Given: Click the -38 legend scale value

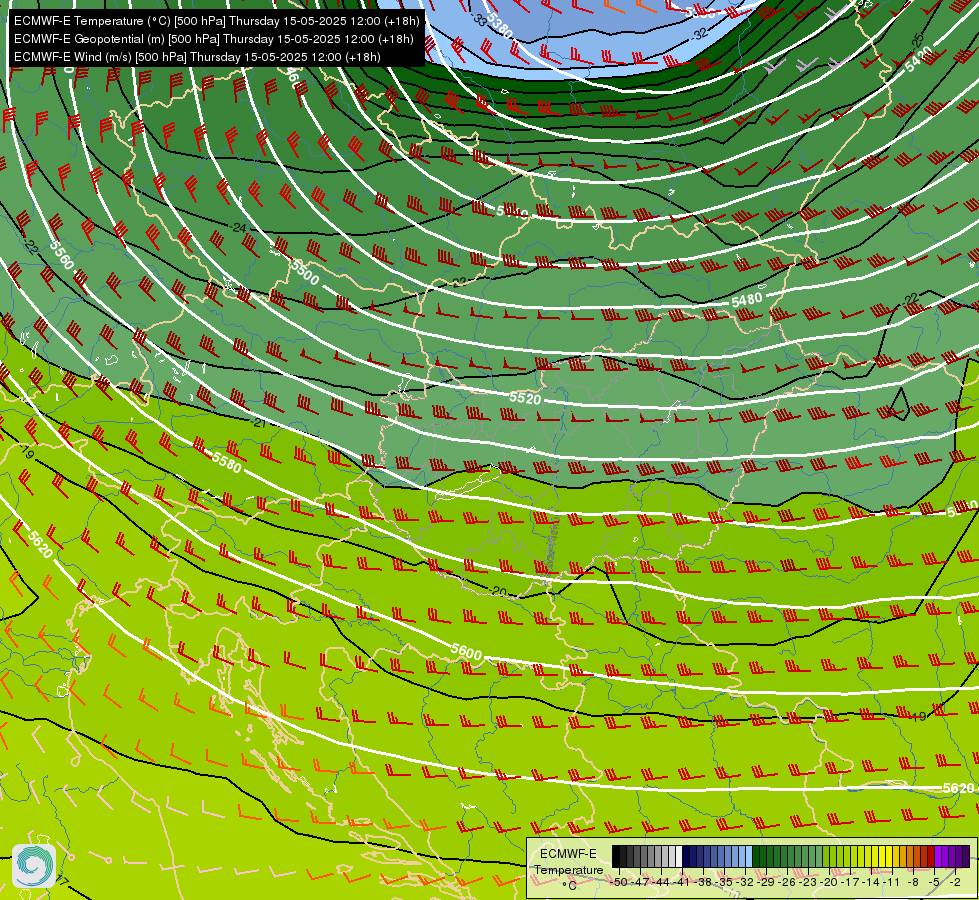Looking at the screenshot, I should 704,882.
